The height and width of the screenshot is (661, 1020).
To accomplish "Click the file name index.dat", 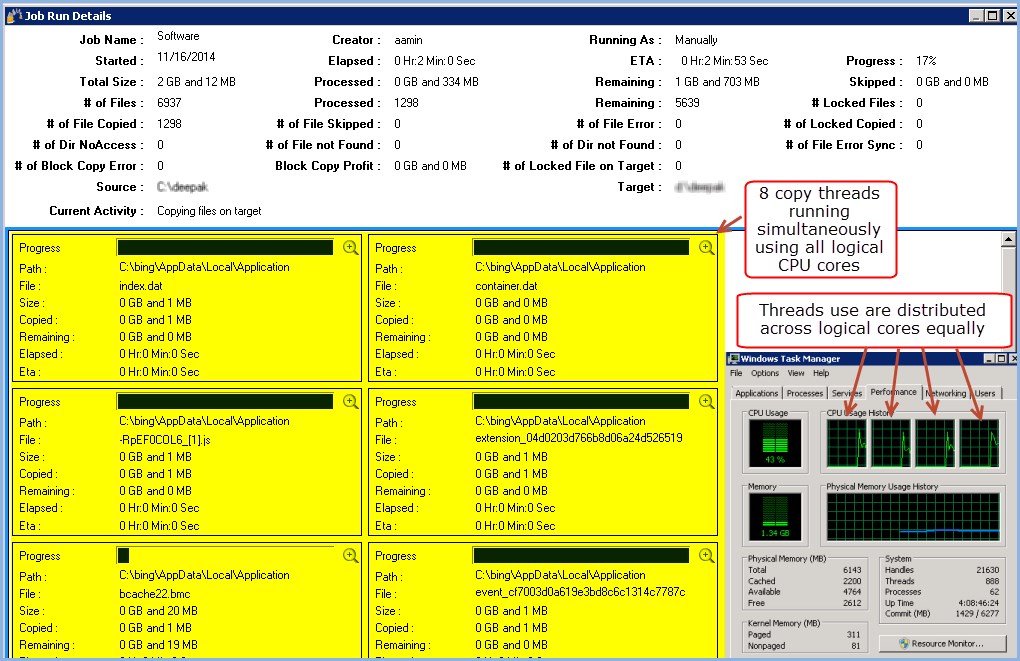I will 141,286.
